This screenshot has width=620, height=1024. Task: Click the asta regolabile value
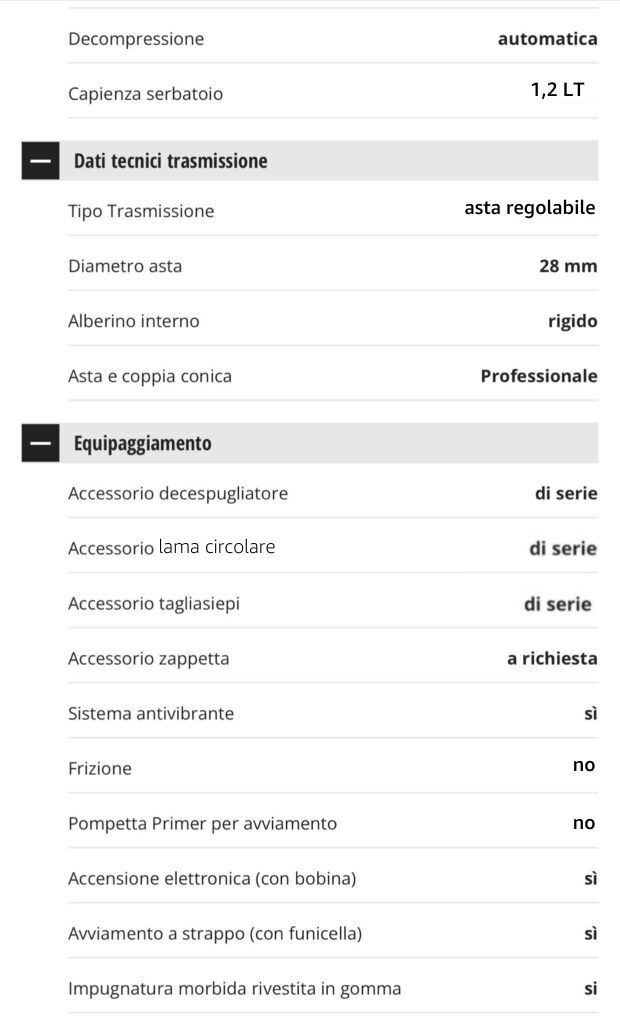[x=529, y=208]
